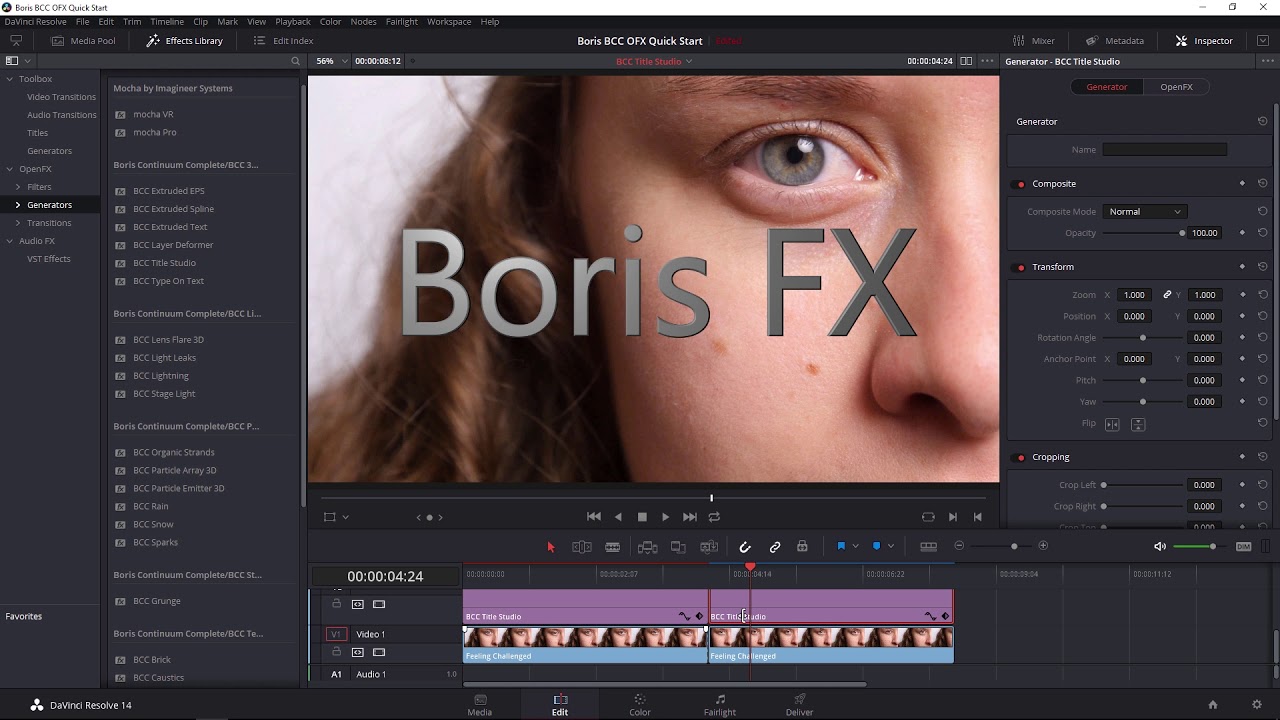Click the match frame icon below viewer
This screenshot has height=720, width=1280.
click(928, 517)
